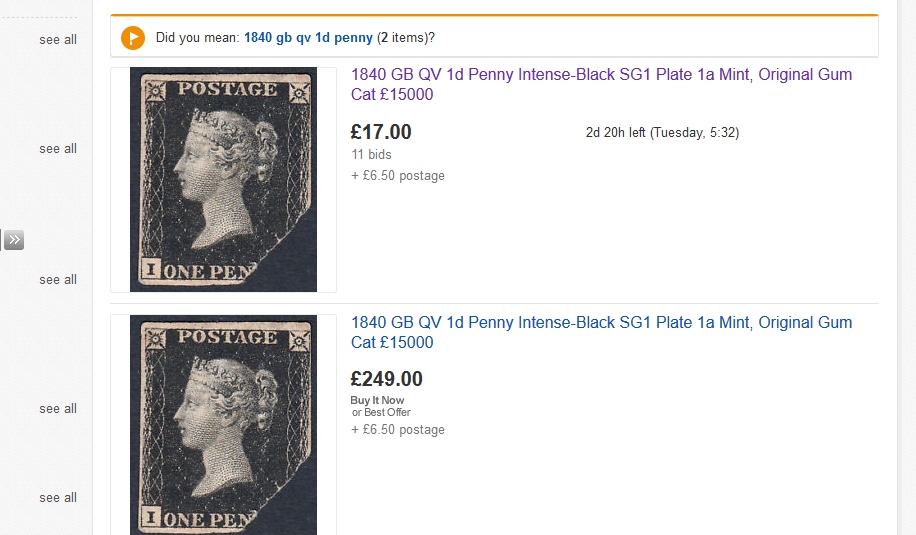Click the '+ £6.50 postage' under Best Offer

point(398,430)
